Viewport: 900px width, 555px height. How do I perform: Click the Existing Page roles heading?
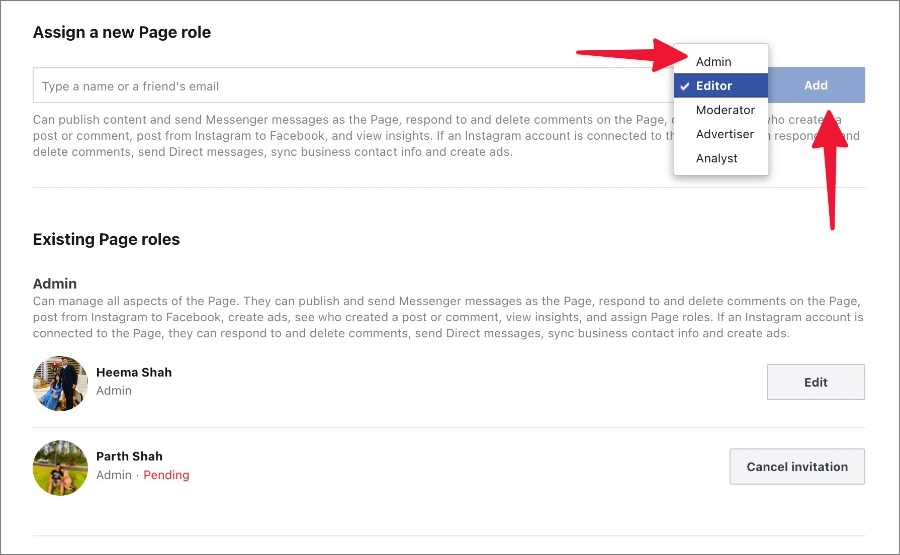tap(106, 239)
